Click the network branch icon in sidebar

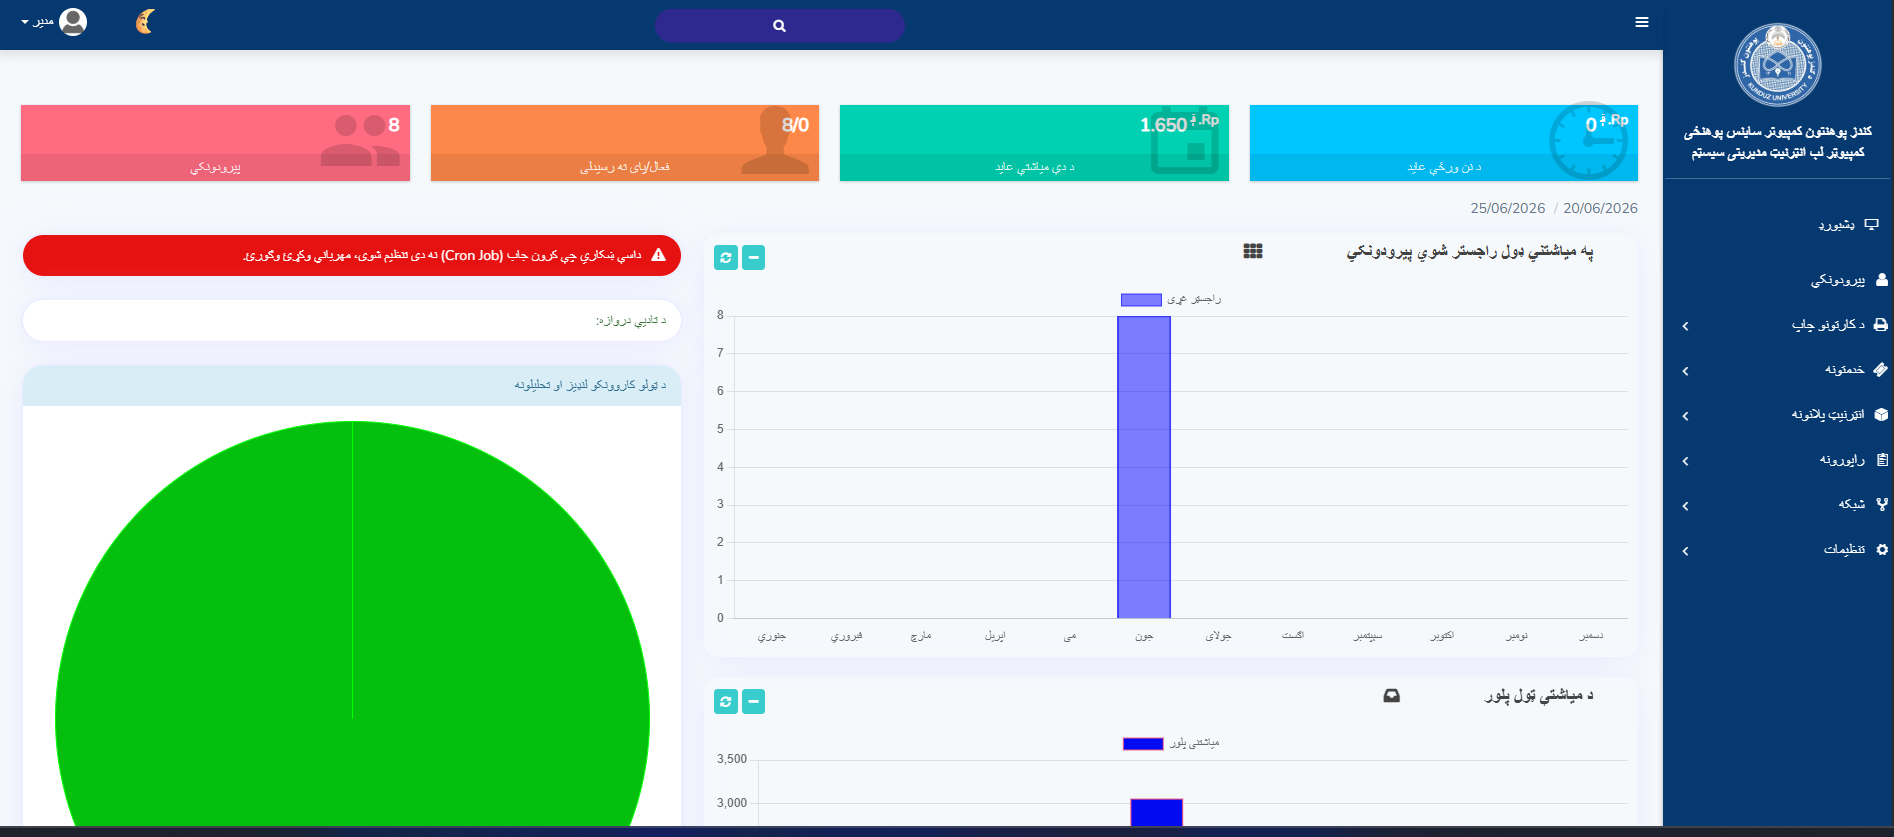click(1882, 505)
